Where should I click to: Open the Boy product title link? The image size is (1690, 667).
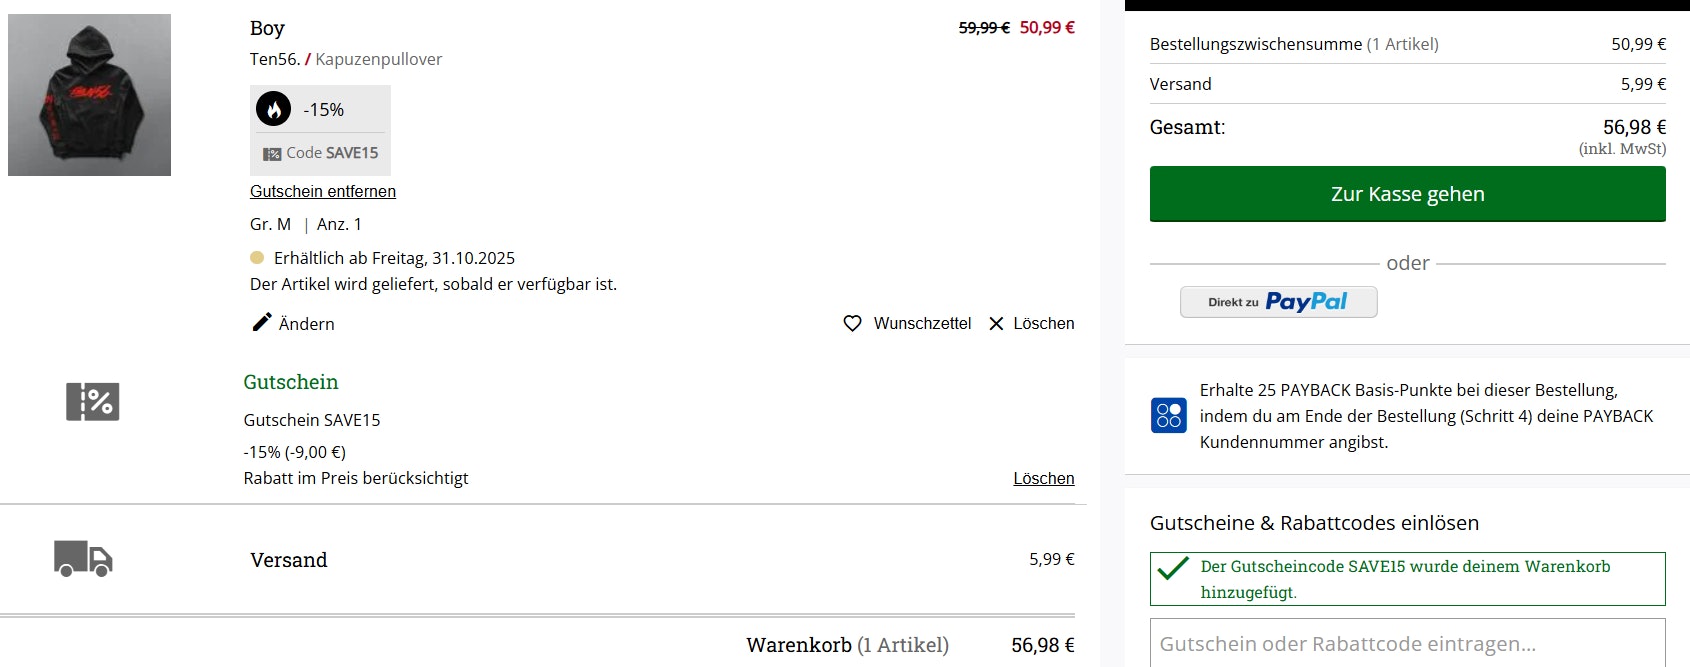[x=267, y=28]
